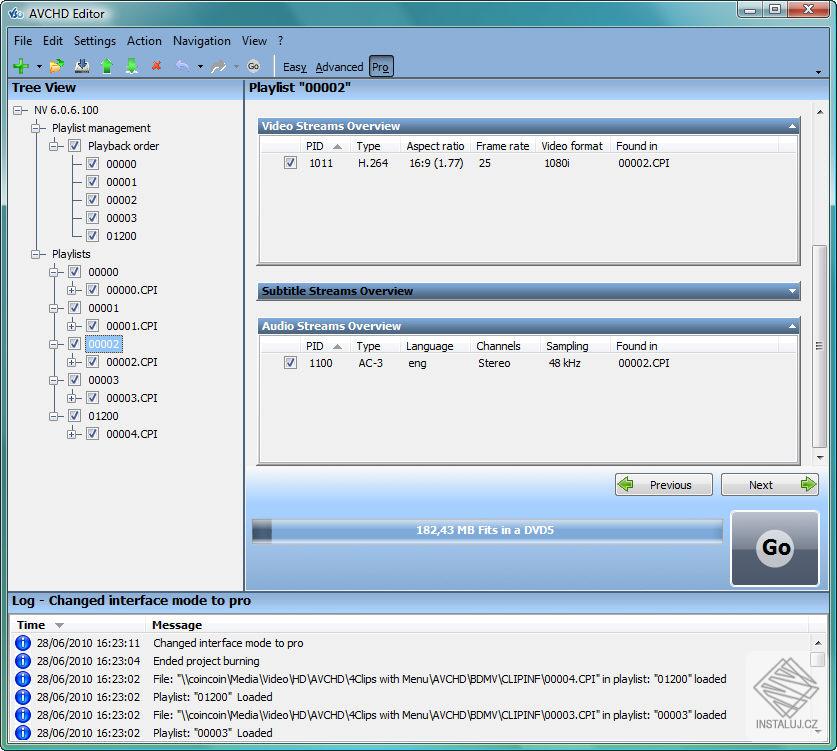
Task: Open the Settings menu
Action: [94, 41]
